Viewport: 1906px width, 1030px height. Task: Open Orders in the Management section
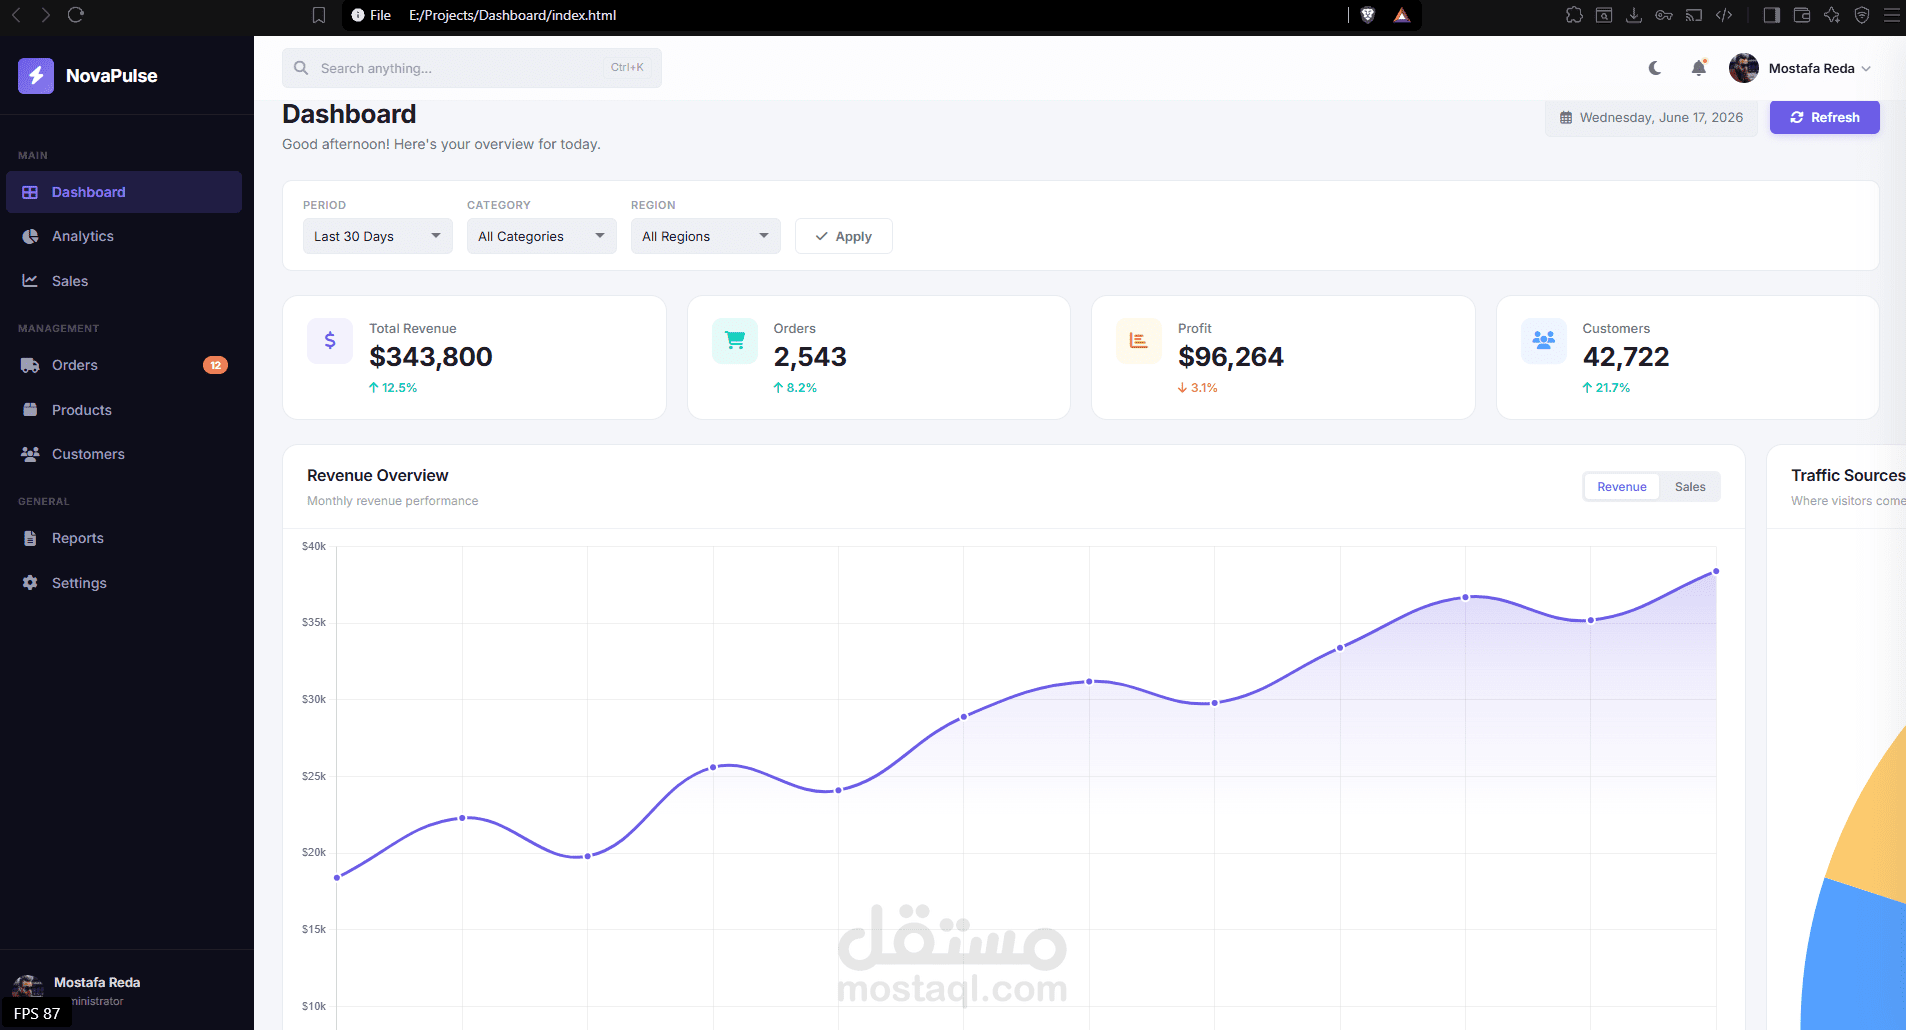pyautogui.click(x=124, y=365)
